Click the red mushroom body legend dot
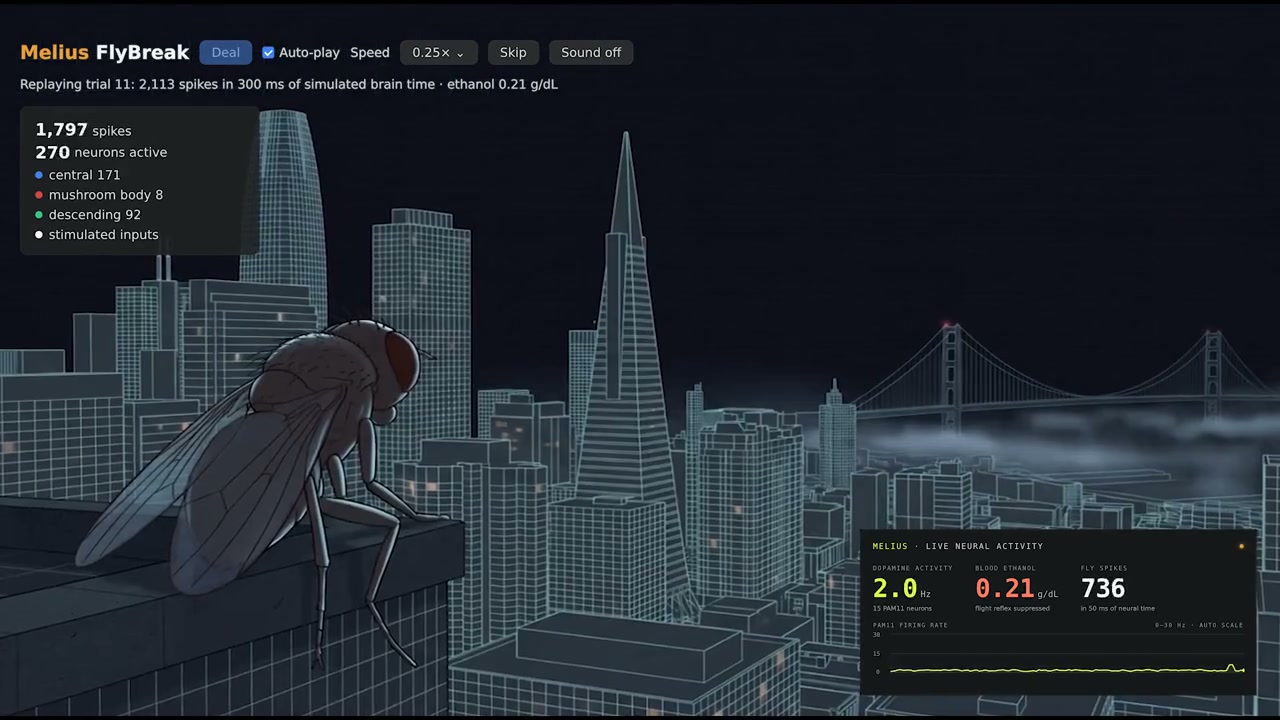This screenshot has width=1280, height=720. (x=39, y=195)
